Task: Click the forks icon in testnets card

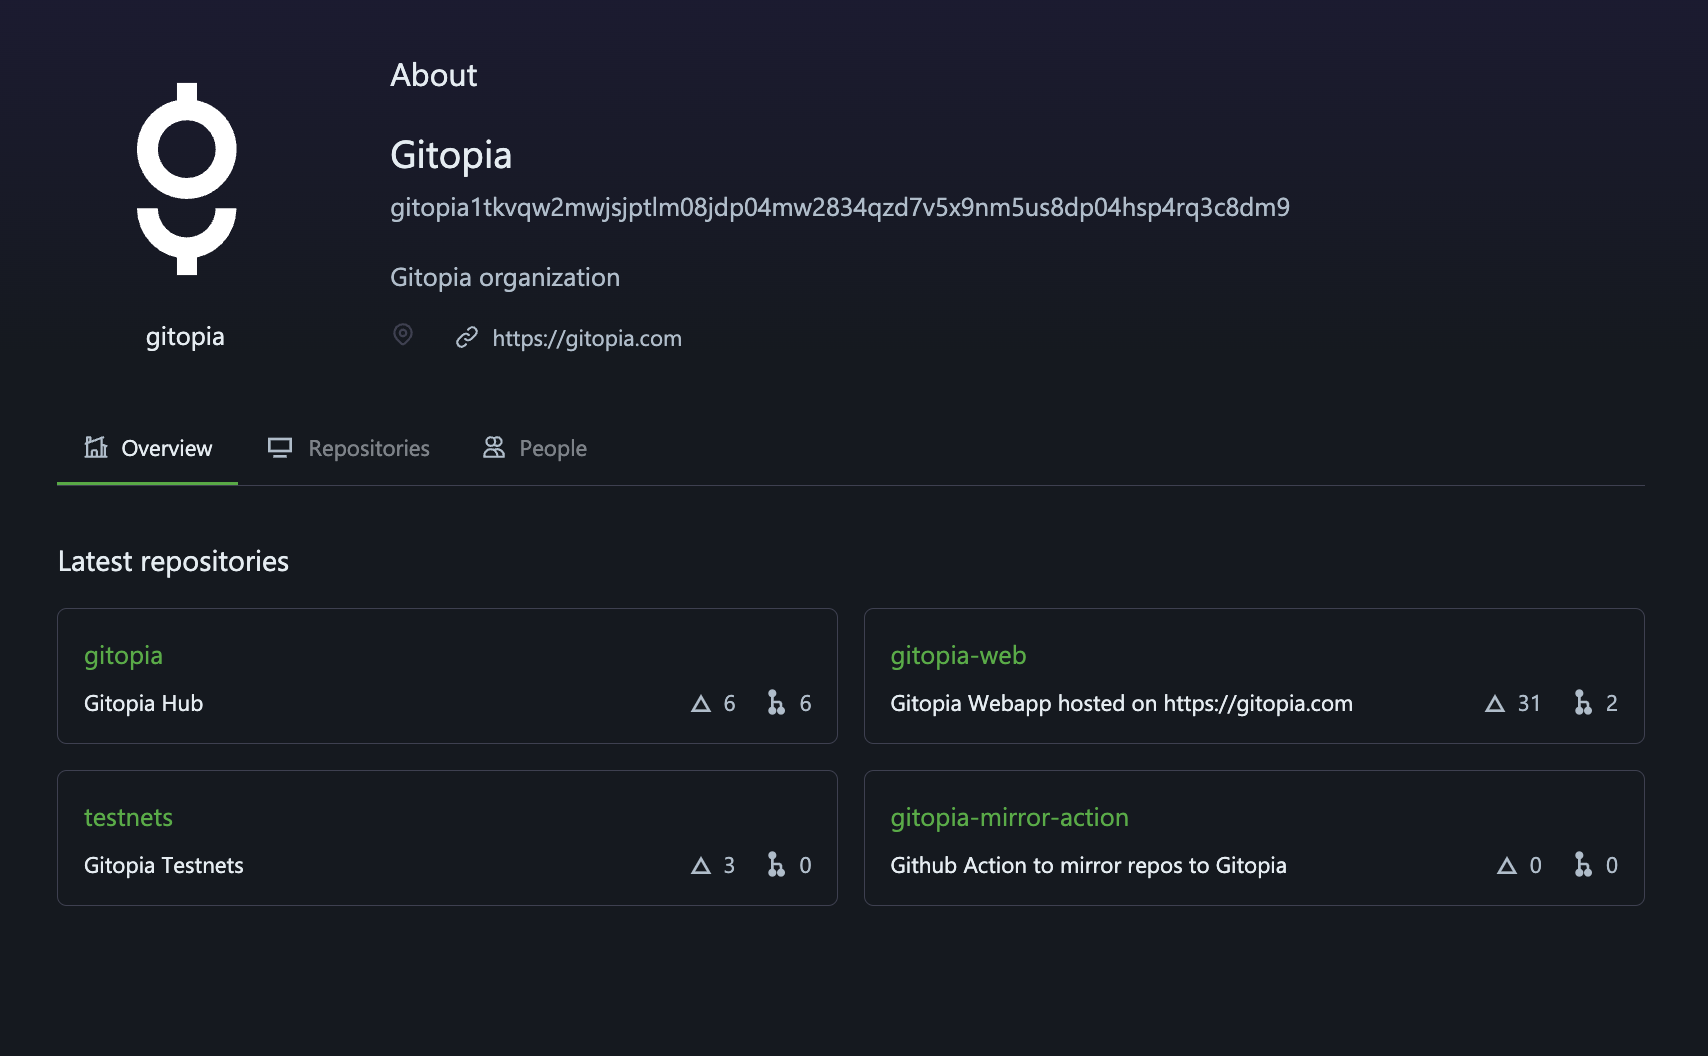Action: (x=776, y=865)
